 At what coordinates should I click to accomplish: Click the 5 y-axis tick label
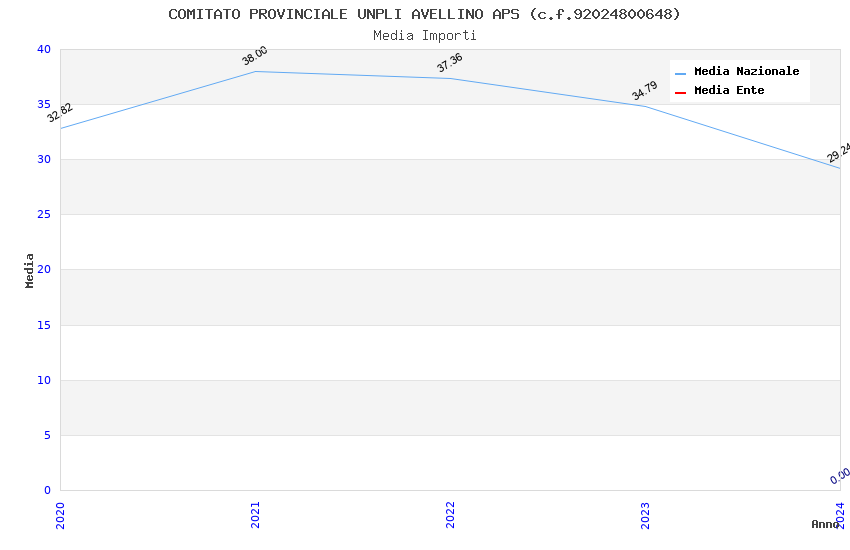(x=48, y=435)
